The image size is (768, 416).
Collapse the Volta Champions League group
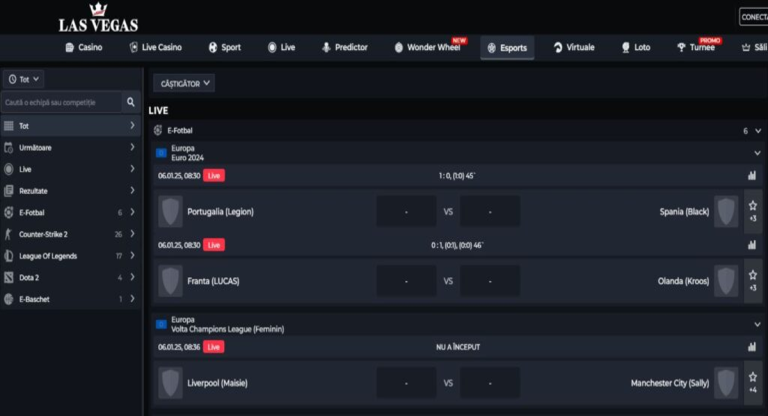point(757,324)
